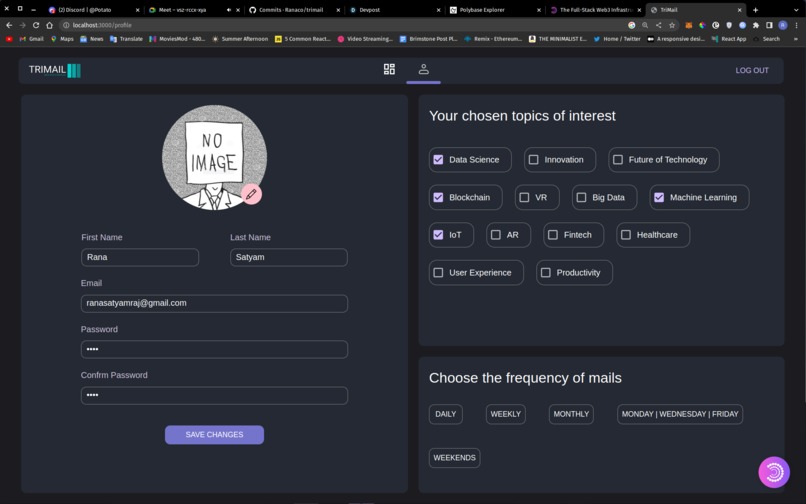Click LOG OUT in the navbar
Viewport: 806px width, 504px height.
point(752,70)
